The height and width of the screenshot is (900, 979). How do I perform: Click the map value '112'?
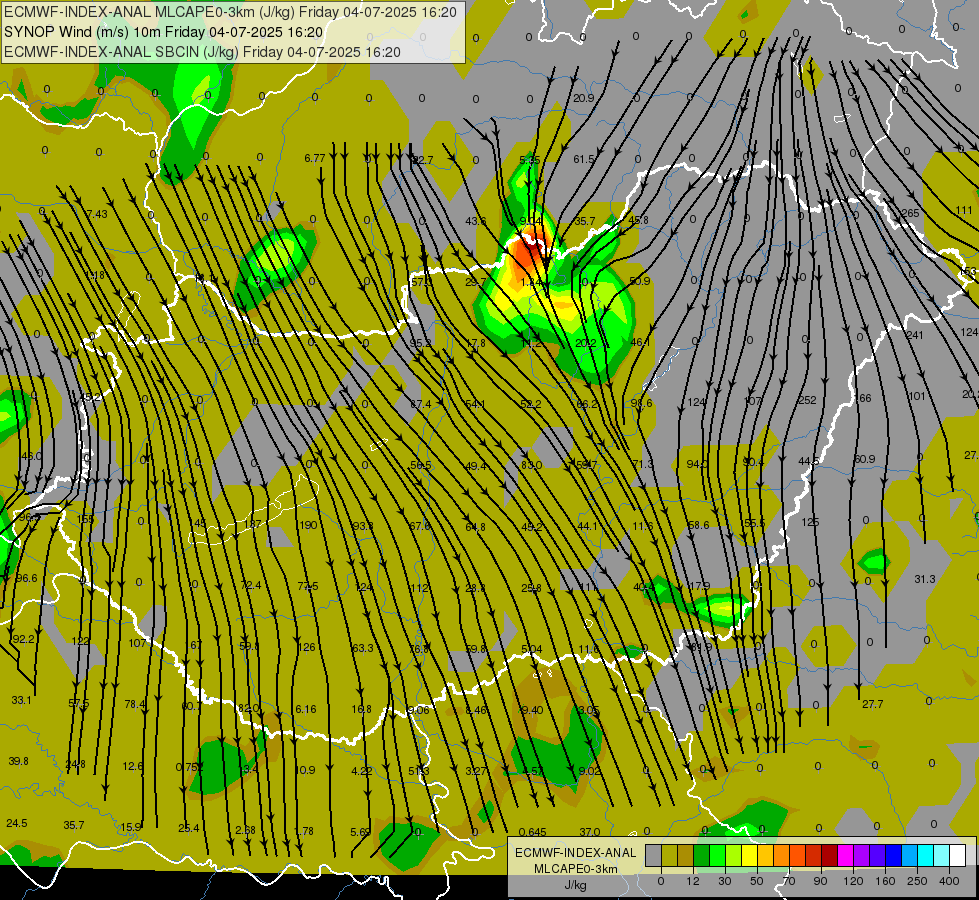pyautogui.click(x=420, y=588)
